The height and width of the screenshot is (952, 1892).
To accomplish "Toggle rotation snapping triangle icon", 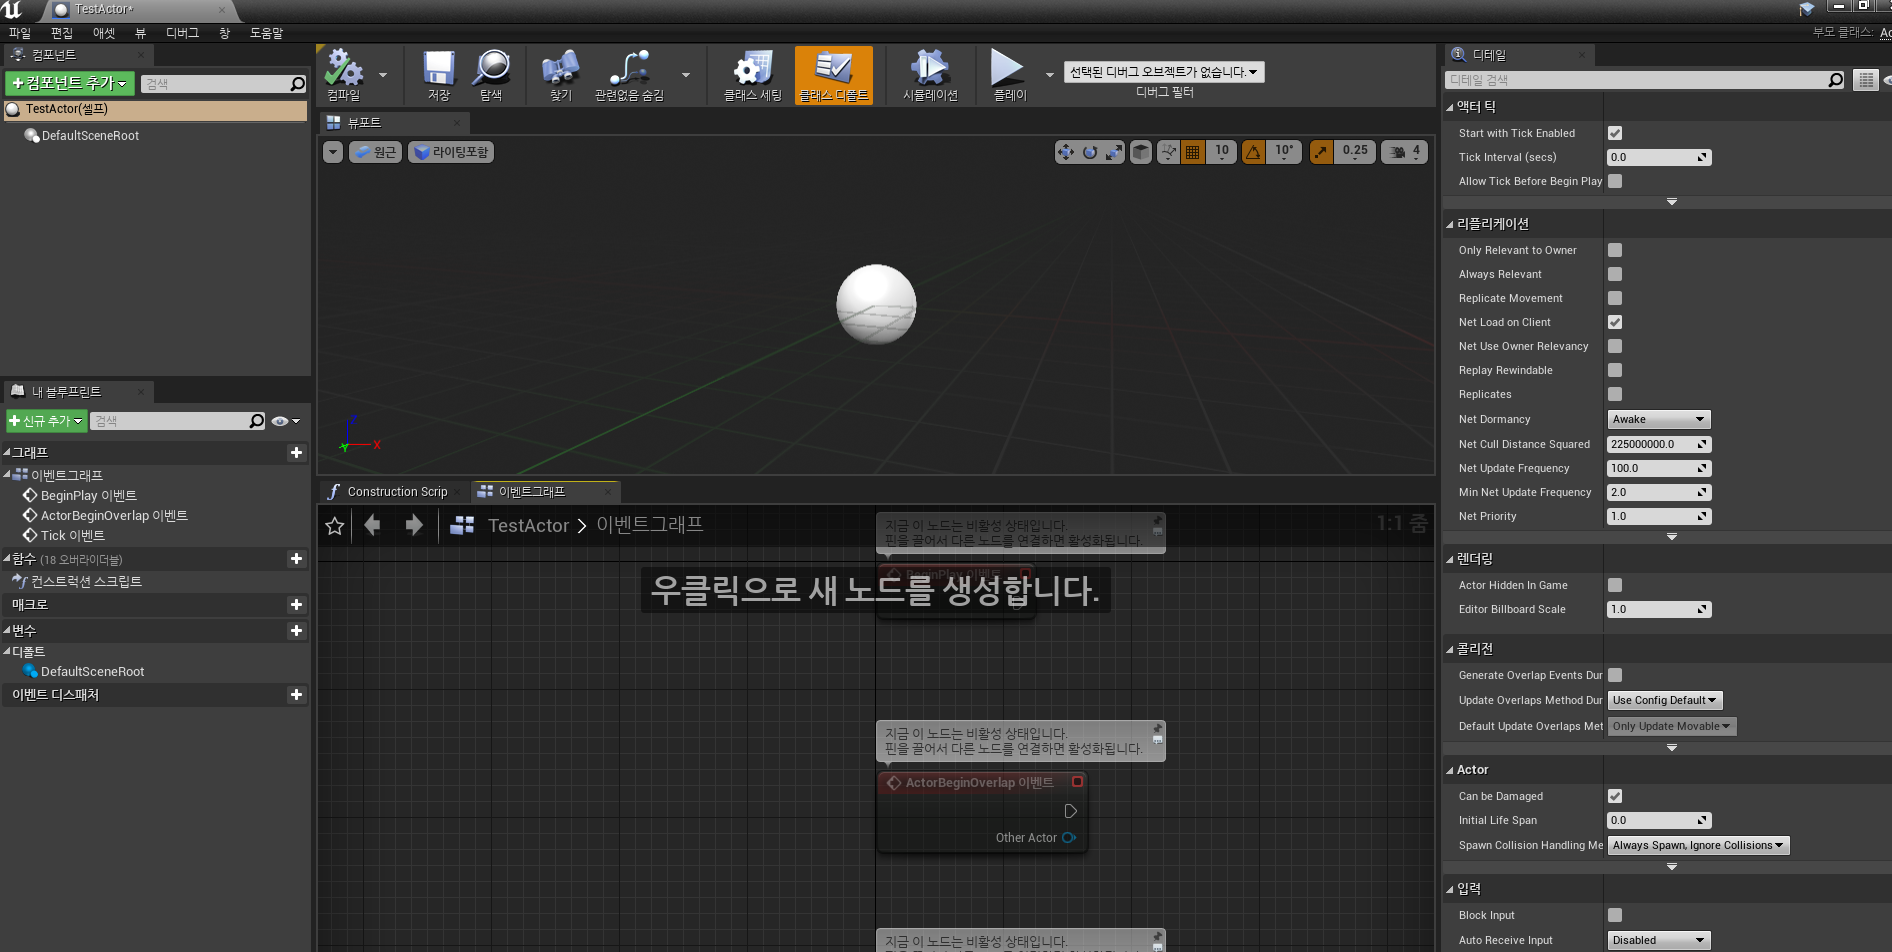I will [x=1253, y=152].
